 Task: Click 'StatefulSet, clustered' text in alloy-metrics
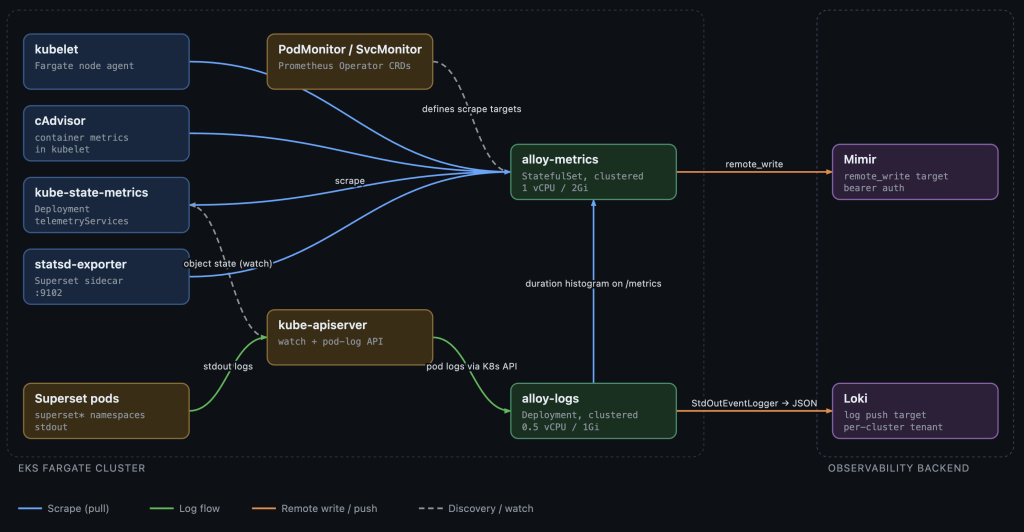(583, 176)
